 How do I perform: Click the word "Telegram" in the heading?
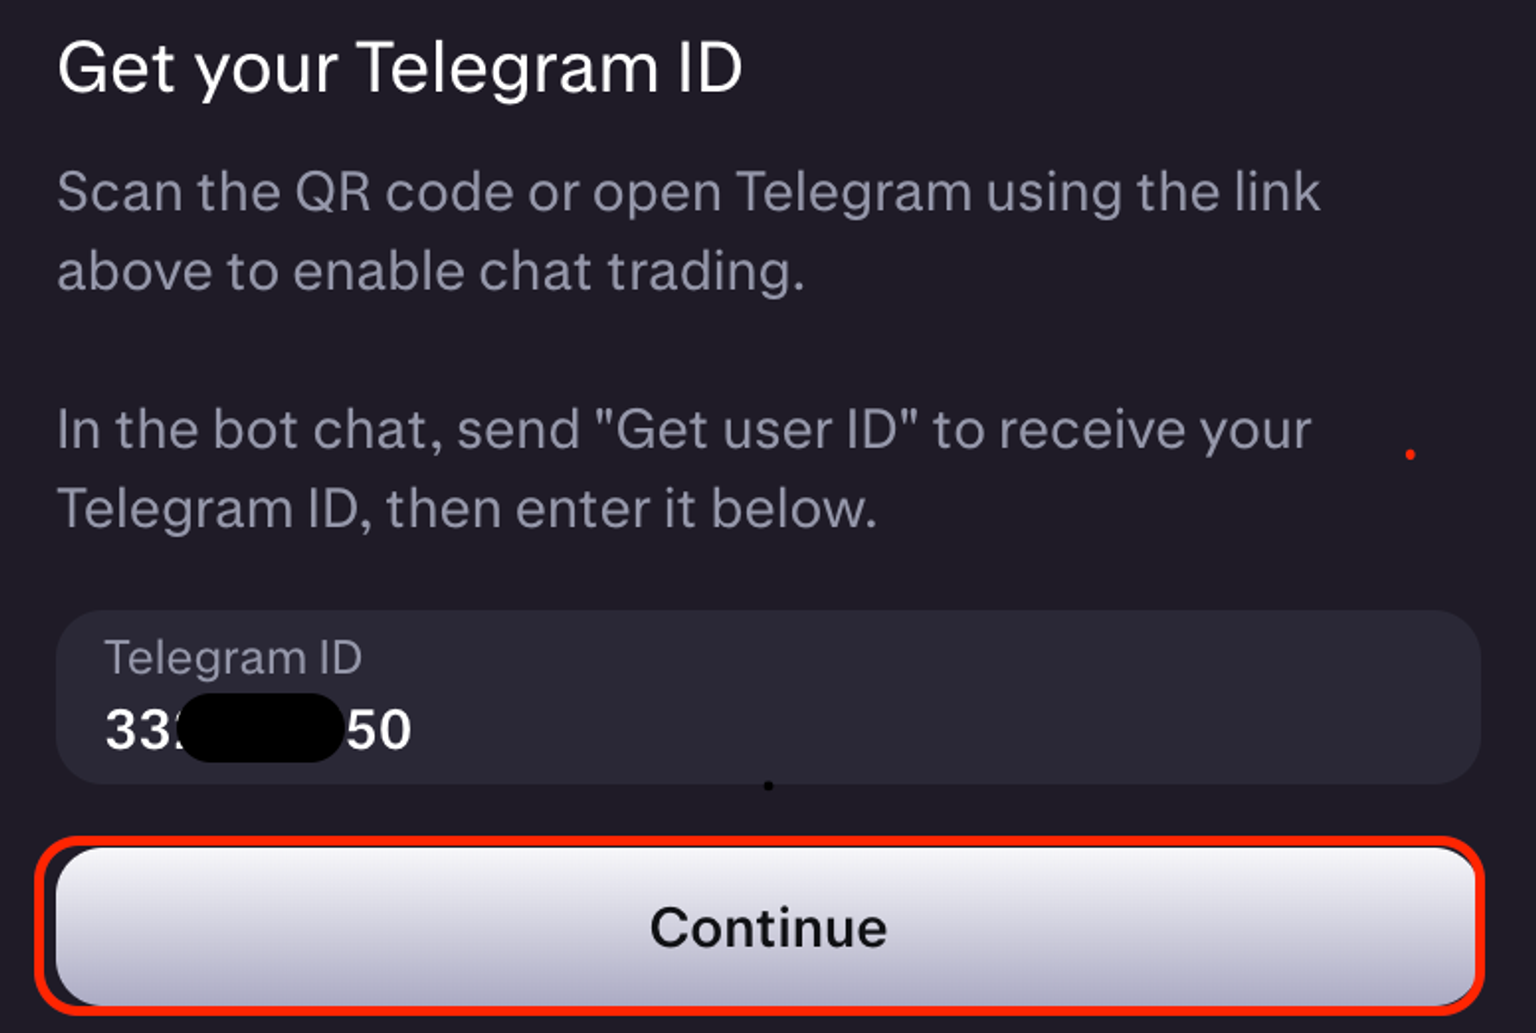pyautogui.click(x=507, y=68)
